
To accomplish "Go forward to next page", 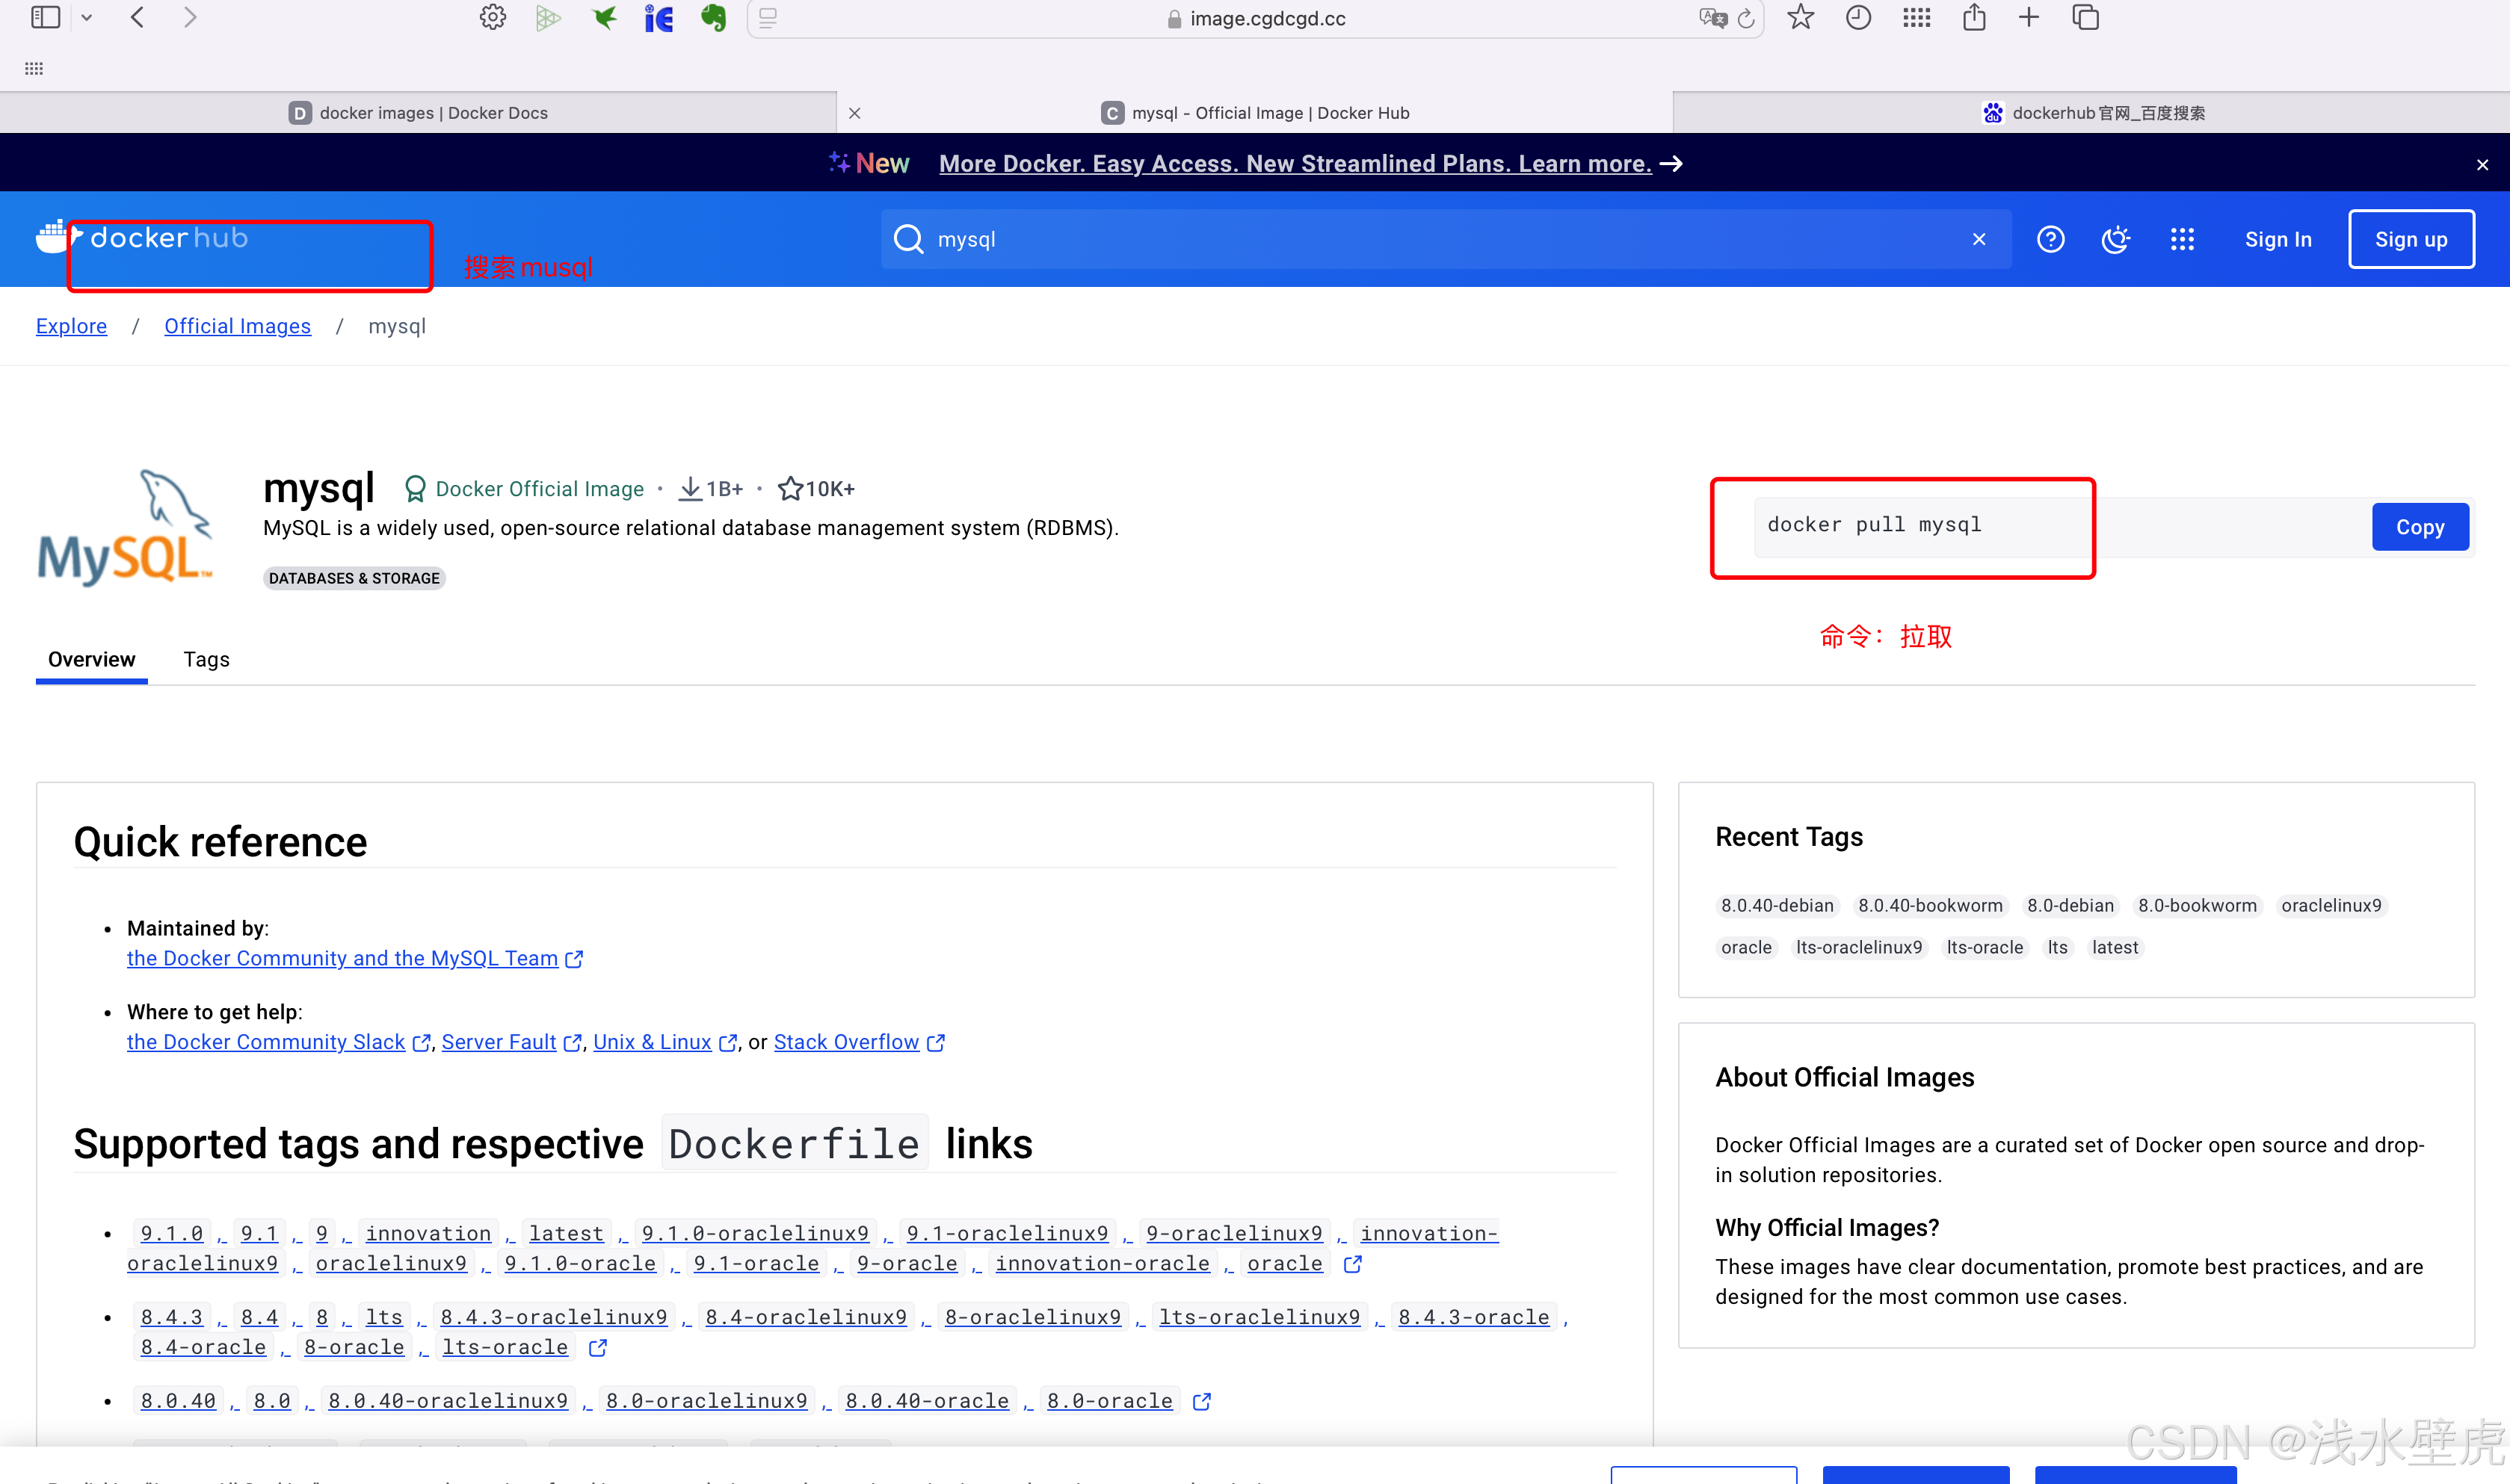I will pos(190,17).
